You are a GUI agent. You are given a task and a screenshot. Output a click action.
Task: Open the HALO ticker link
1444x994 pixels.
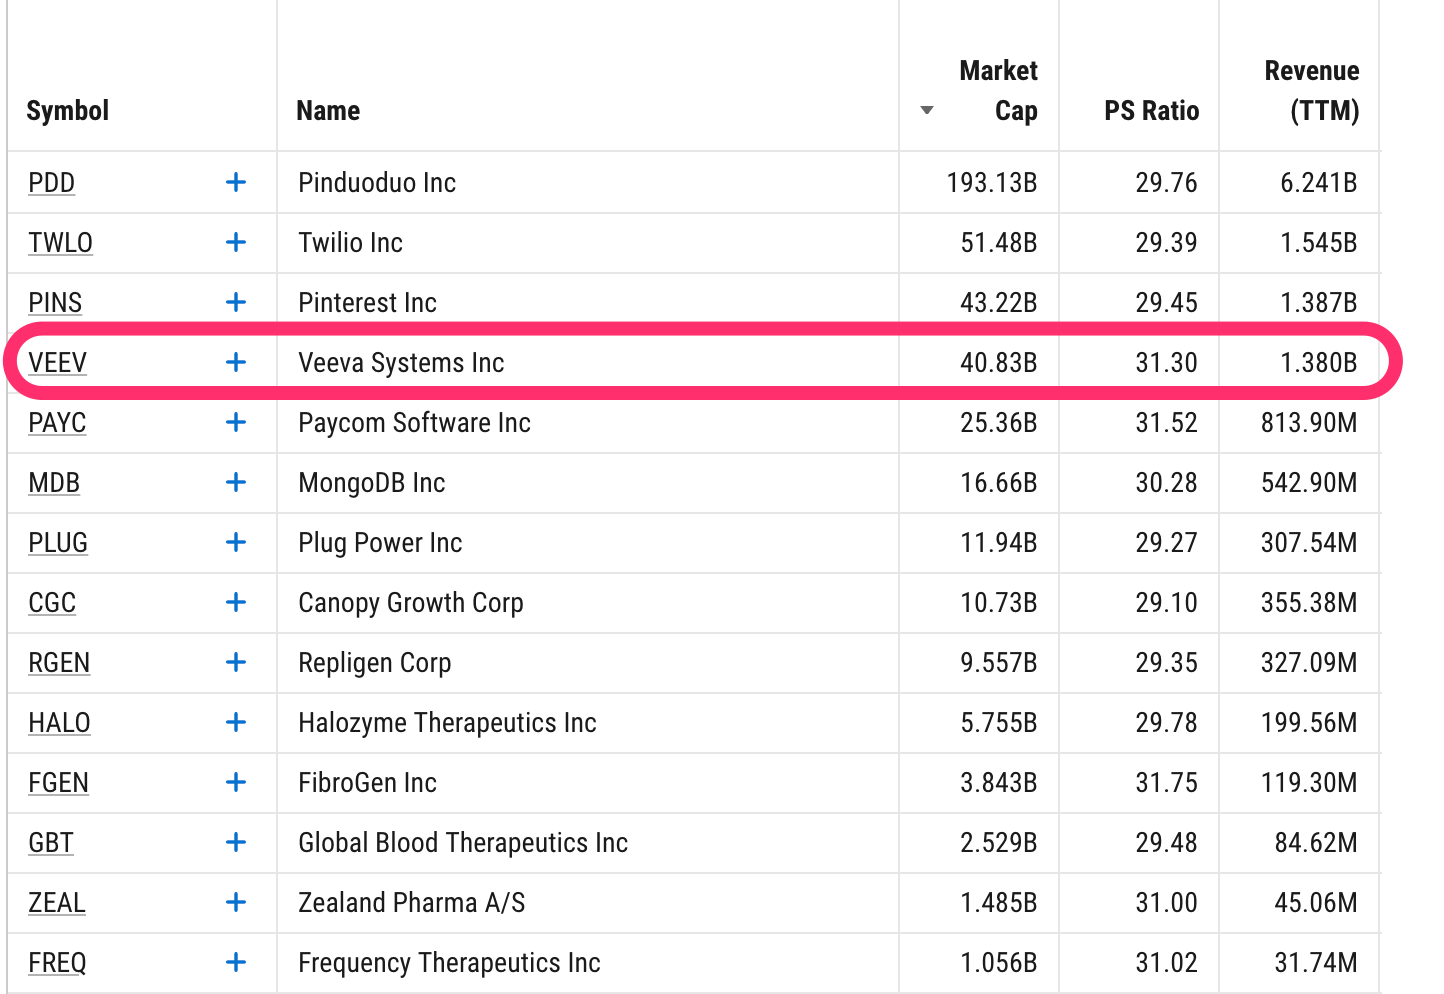pyautogui.click(x=59, y=722)
